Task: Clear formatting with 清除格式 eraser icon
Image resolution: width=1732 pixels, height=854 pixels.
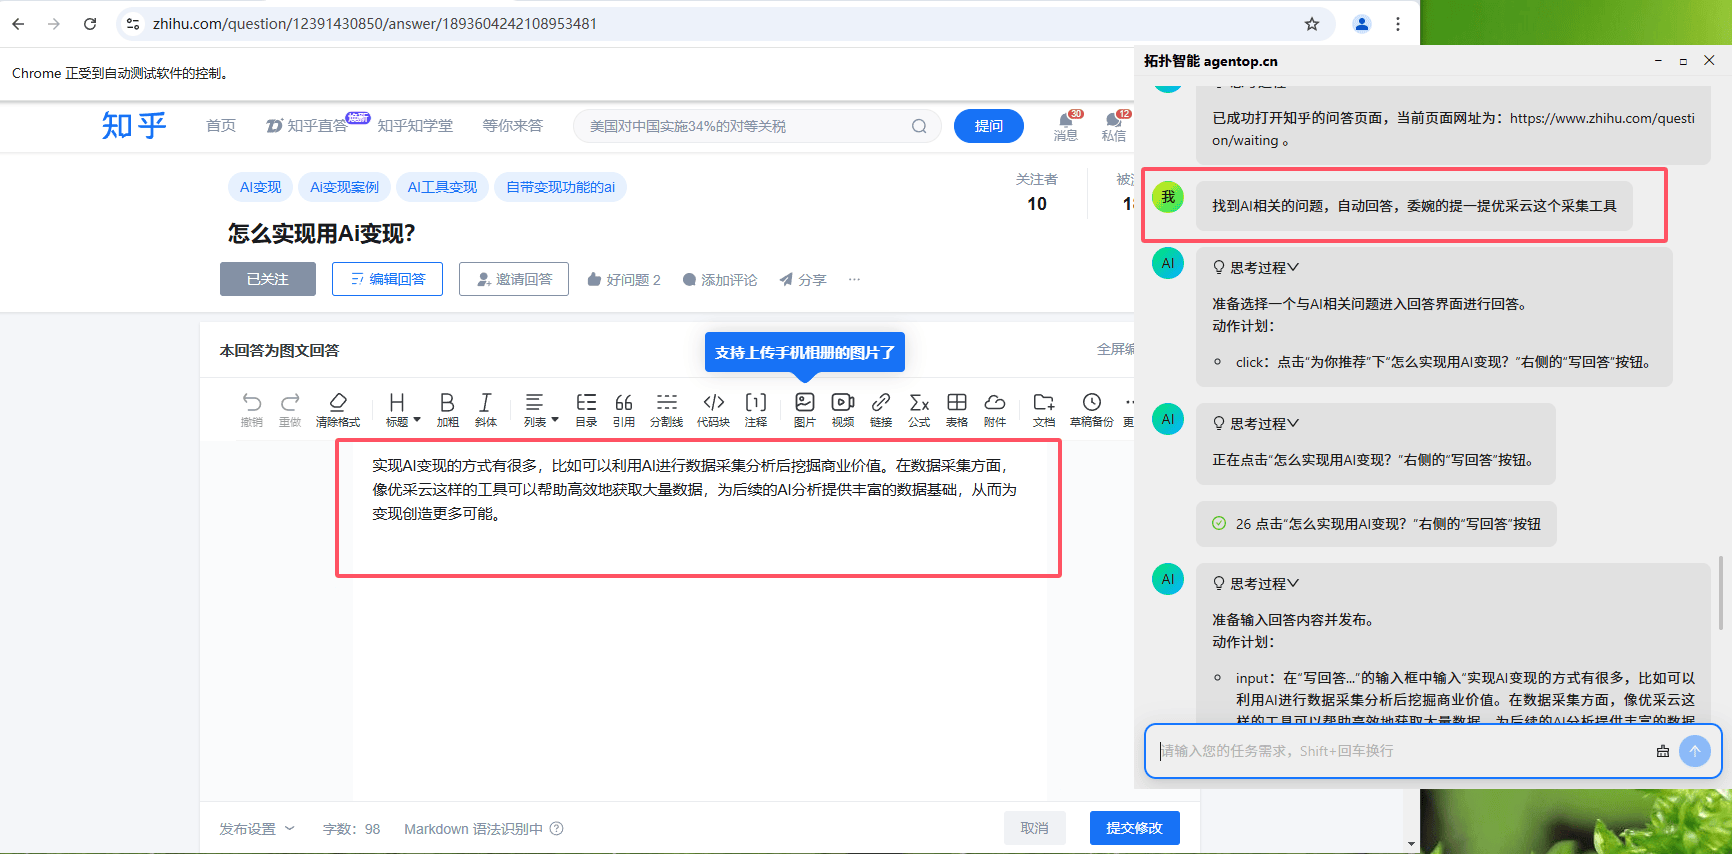Action: click(x=338, y=409)
